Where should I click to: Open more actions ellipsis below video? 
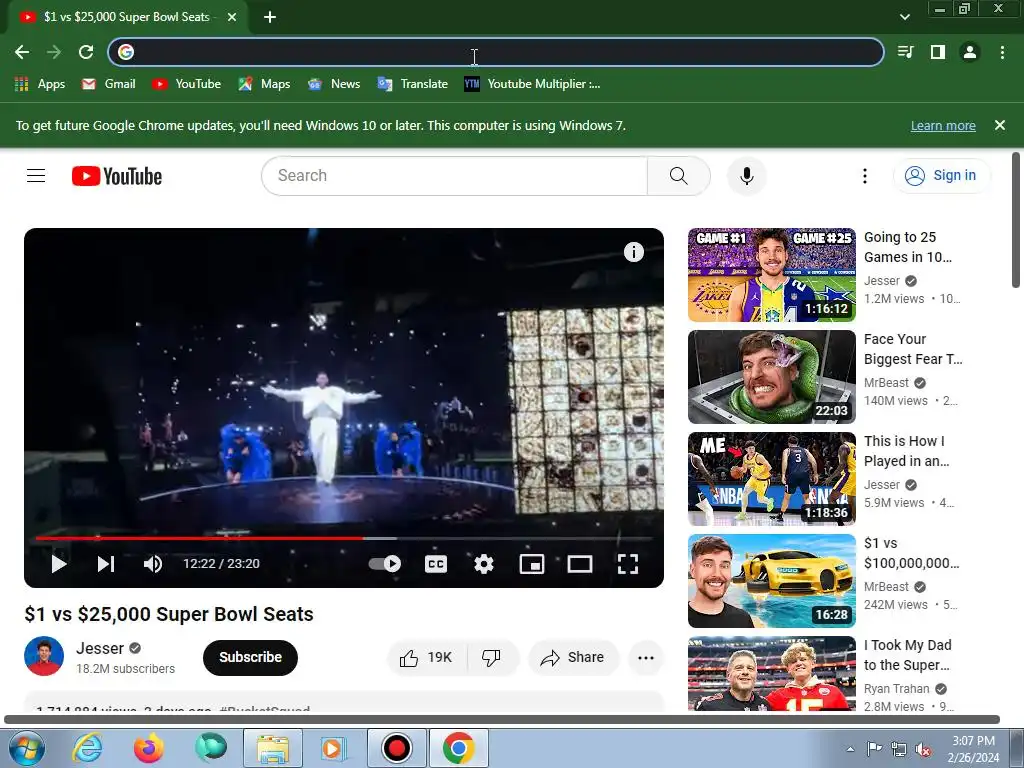click(x=646, y=658)
